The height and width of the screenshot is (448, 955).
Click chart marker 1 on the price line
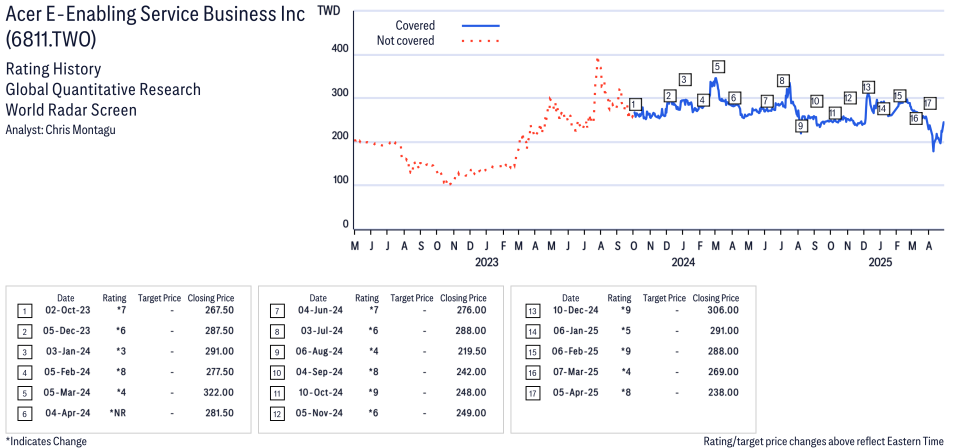point(635,104)
